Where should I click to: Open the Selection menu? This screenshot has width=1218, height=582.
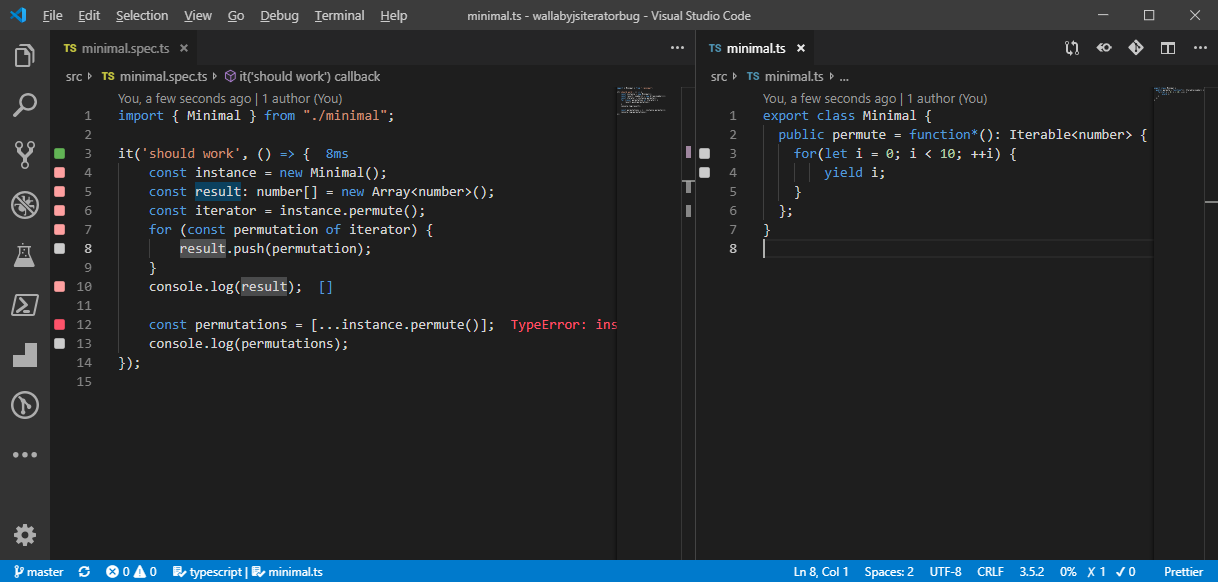coord(142,16)
